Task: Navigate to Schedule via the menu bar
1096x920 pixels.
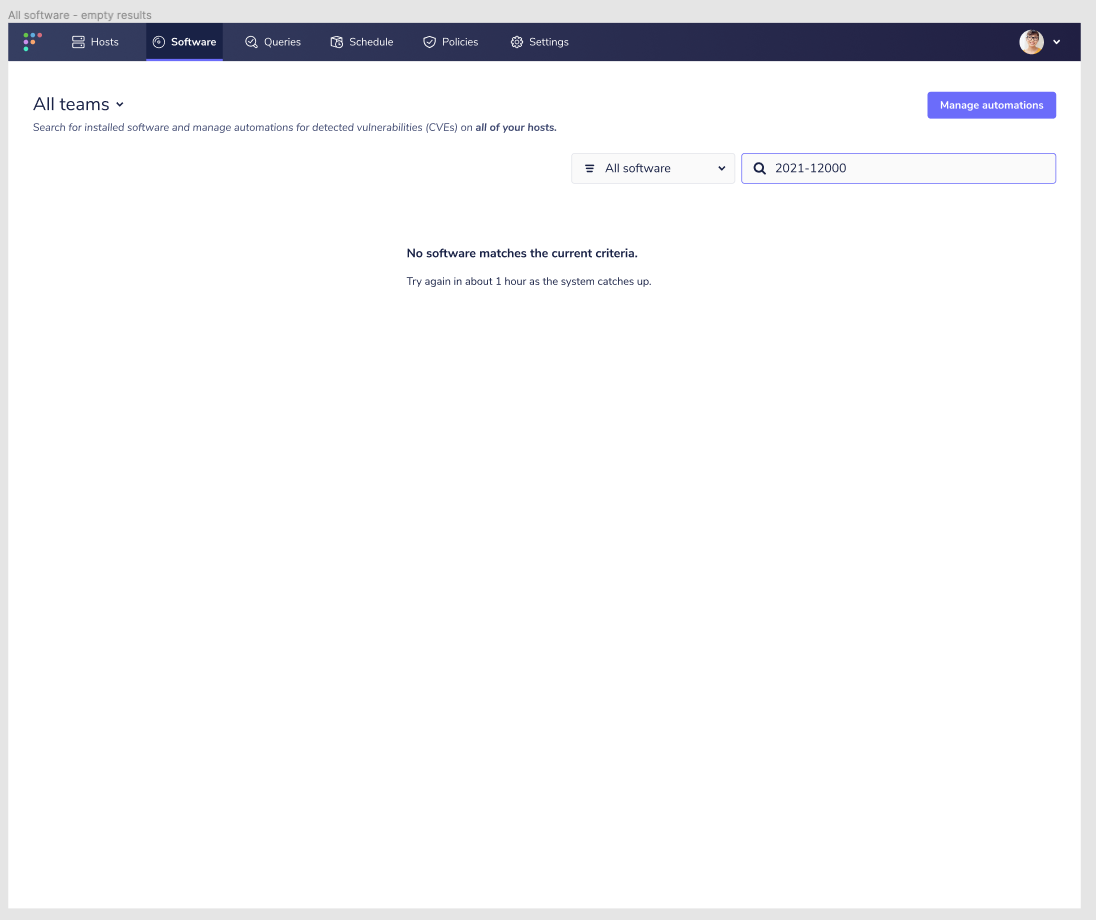Action: 362,41
